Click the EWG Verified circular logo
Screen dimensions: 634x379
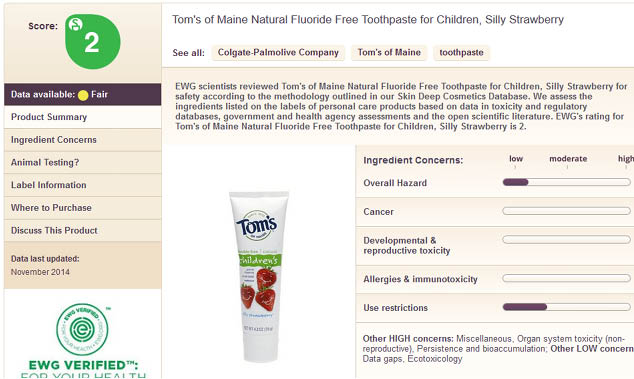click(82, 329)
